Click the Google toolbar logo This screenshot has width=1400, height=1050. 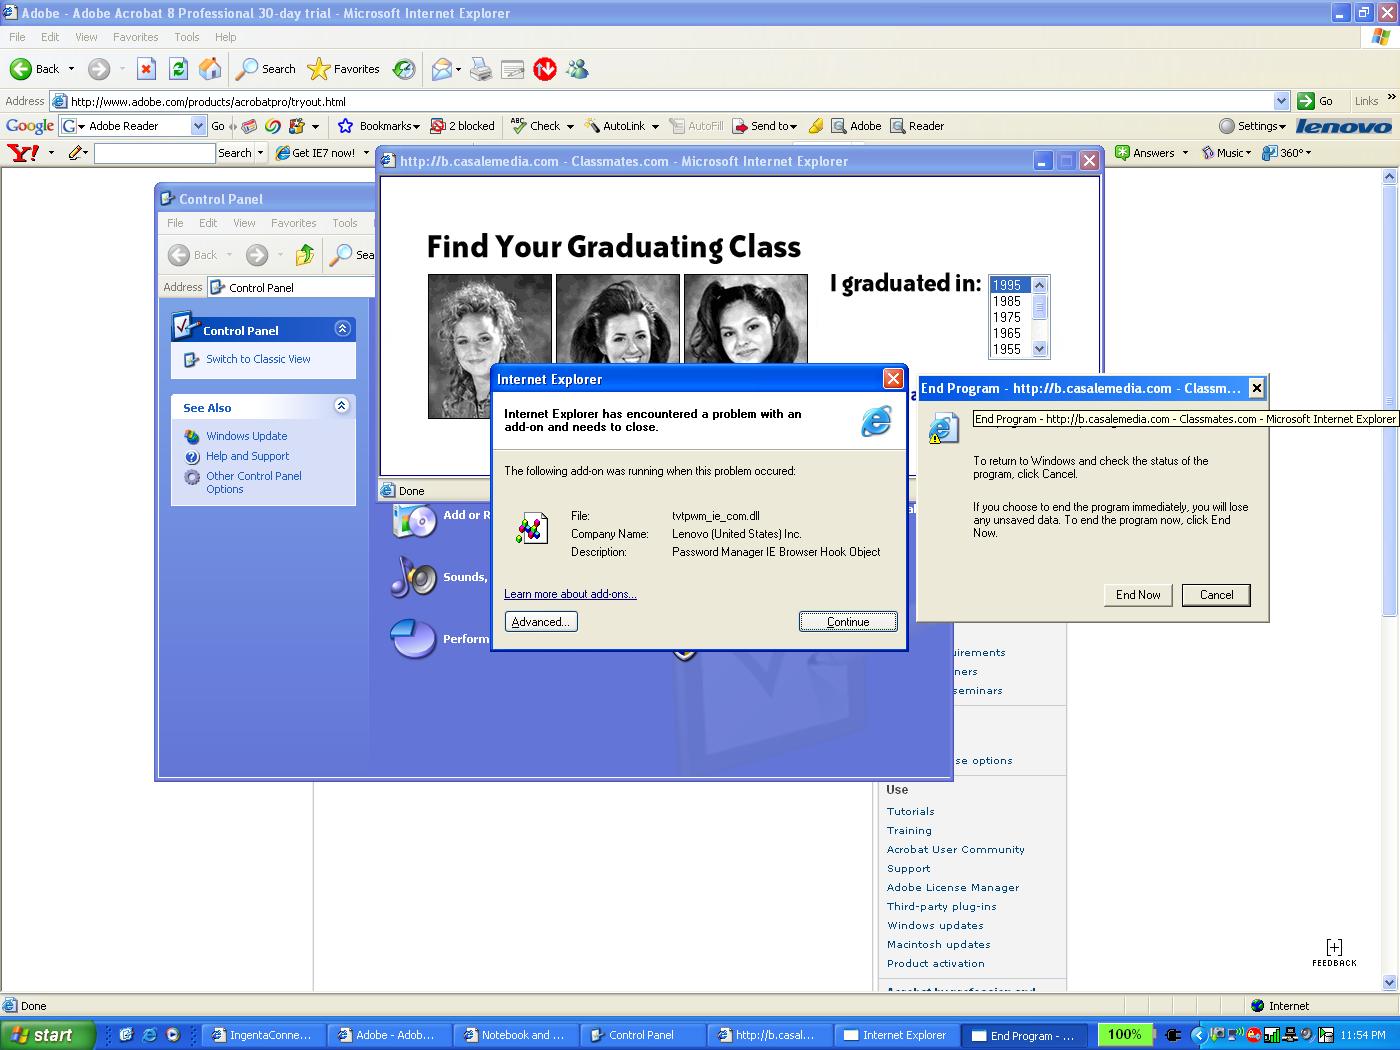[30, 126]
